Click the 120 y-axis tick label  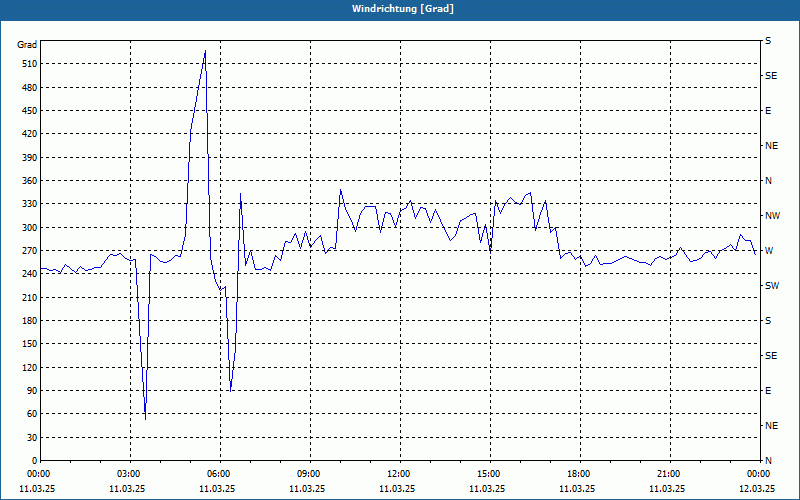(x=30, y=367)
